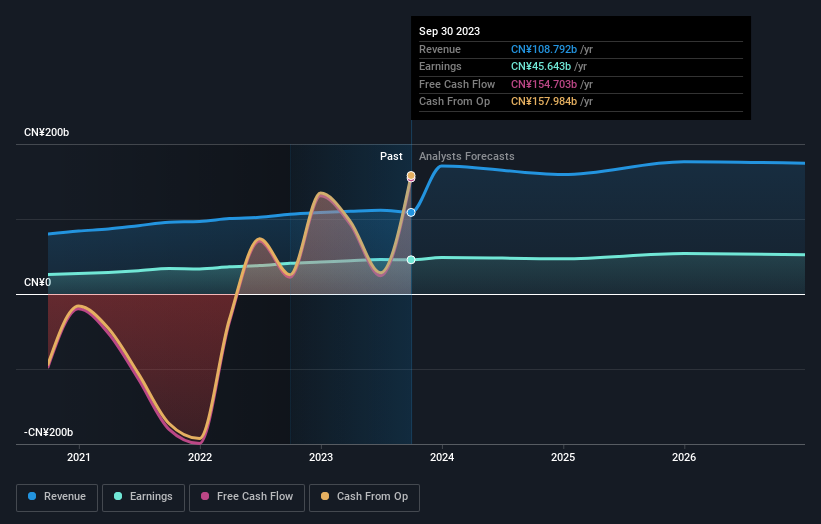The height and width of the screenshot is (524, 821).
Task: Click the Revenue value CN¥108.792b in tooltip
Action: coord(544,49)
